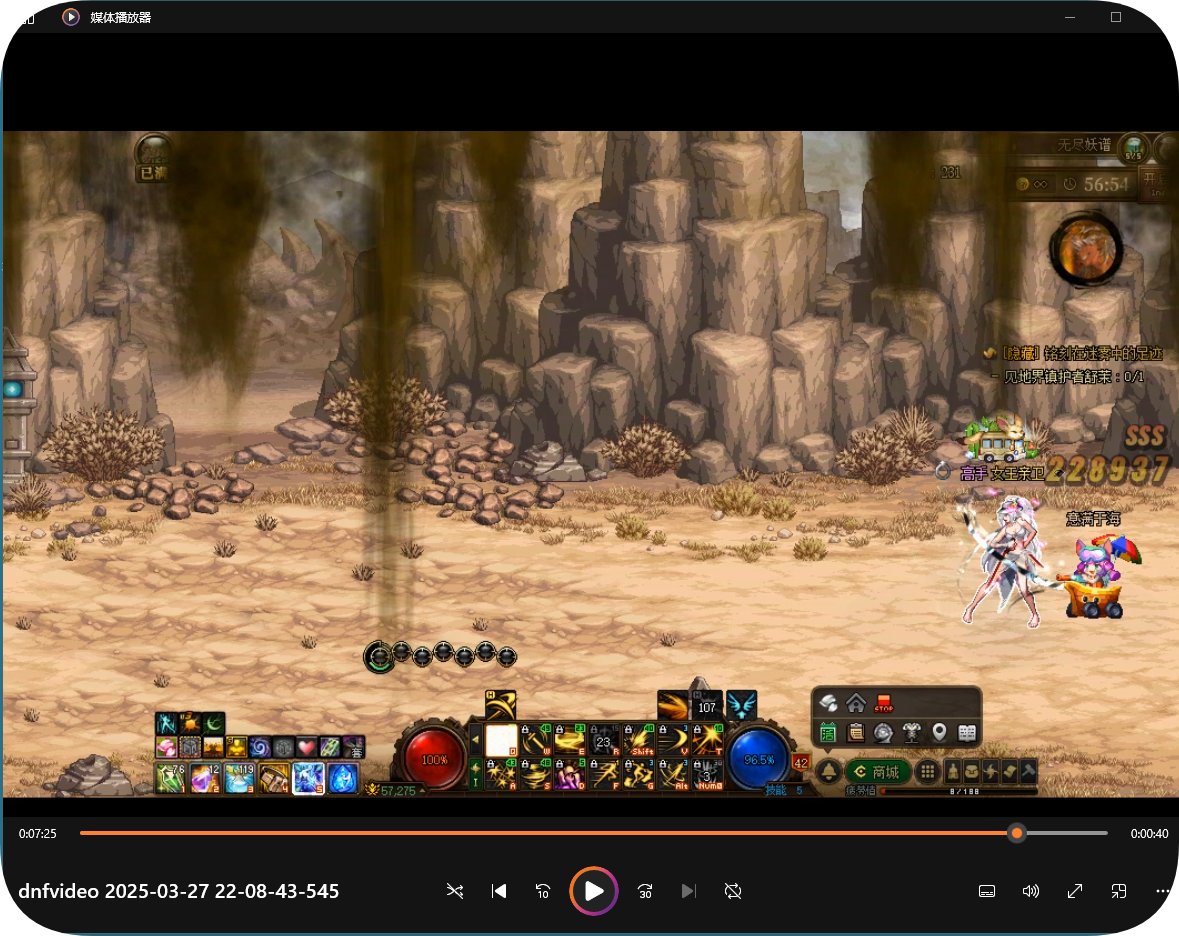Click the skill slot bound to A
This screenshot has width=1179, height=936.
pyautogui.click(x=501, y=774)
